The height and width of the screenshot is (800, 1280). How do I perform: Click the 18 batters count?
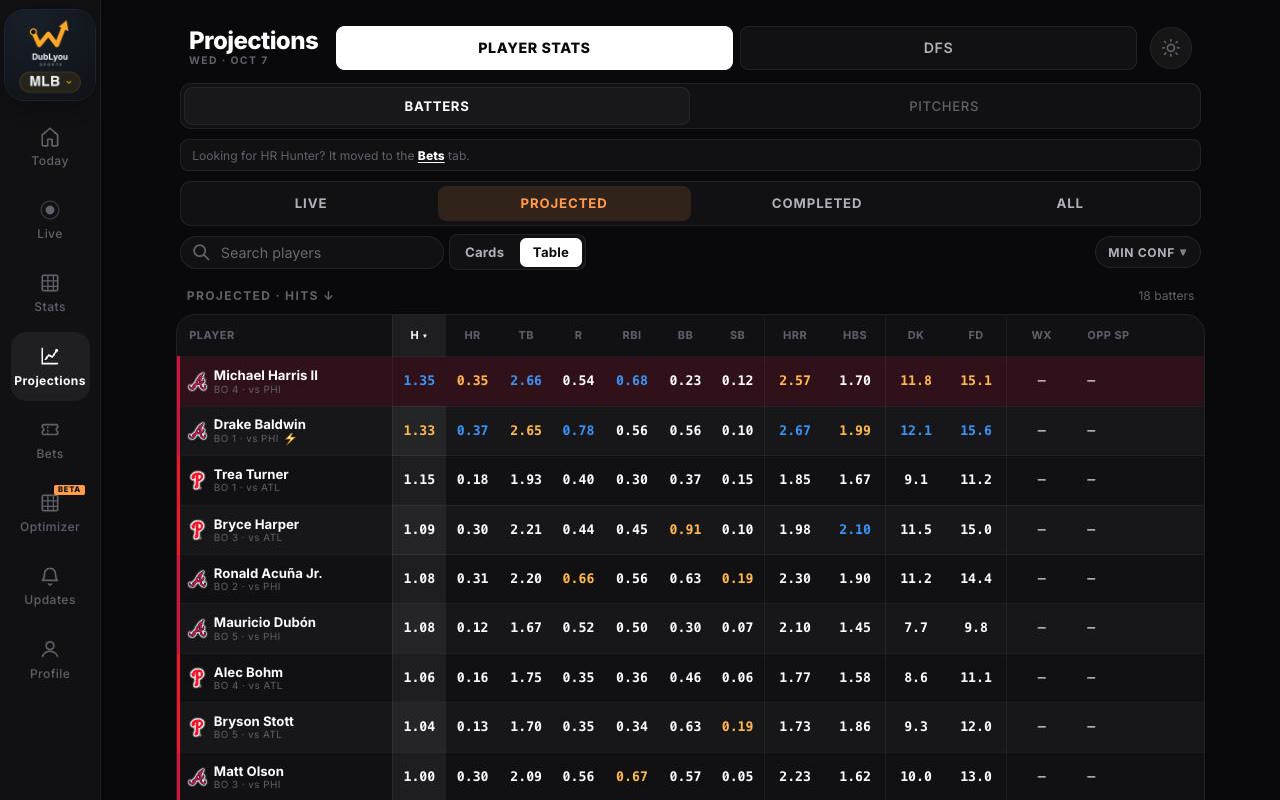[x=1166, y=296]
